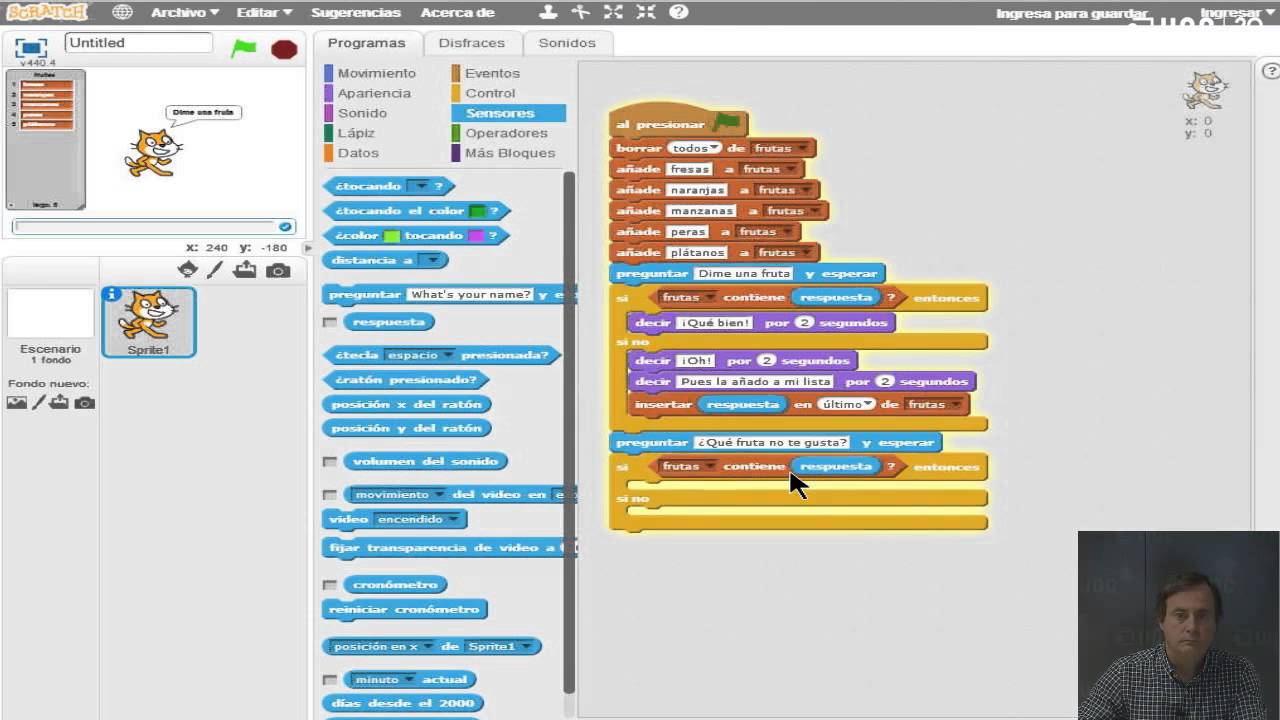Choose backdrop from library icon

[x=17, y=402]
